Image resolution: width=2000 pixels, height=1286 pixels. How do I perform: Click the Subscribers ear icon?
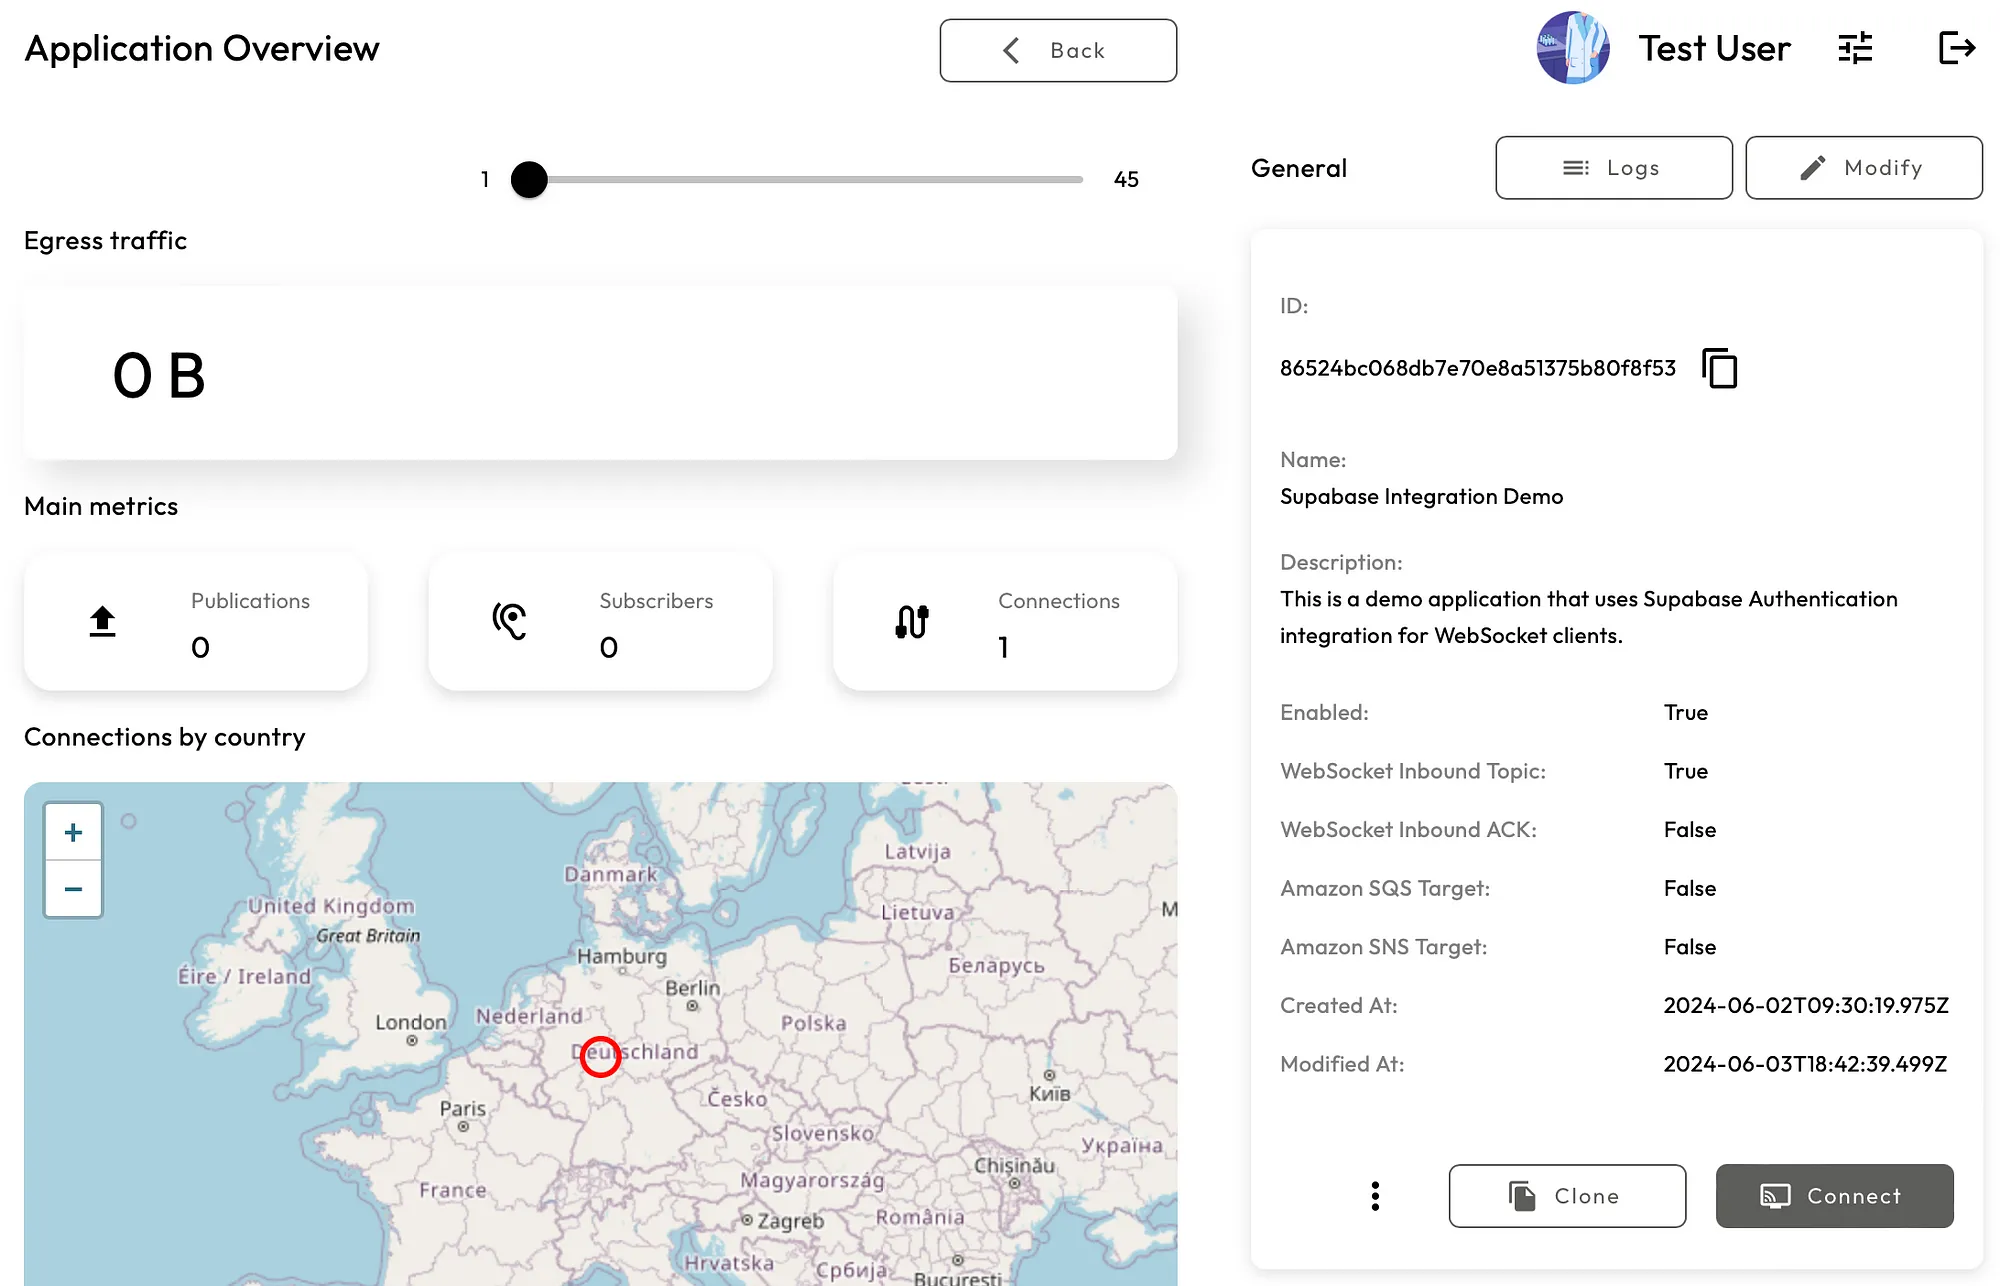[509, 621]
